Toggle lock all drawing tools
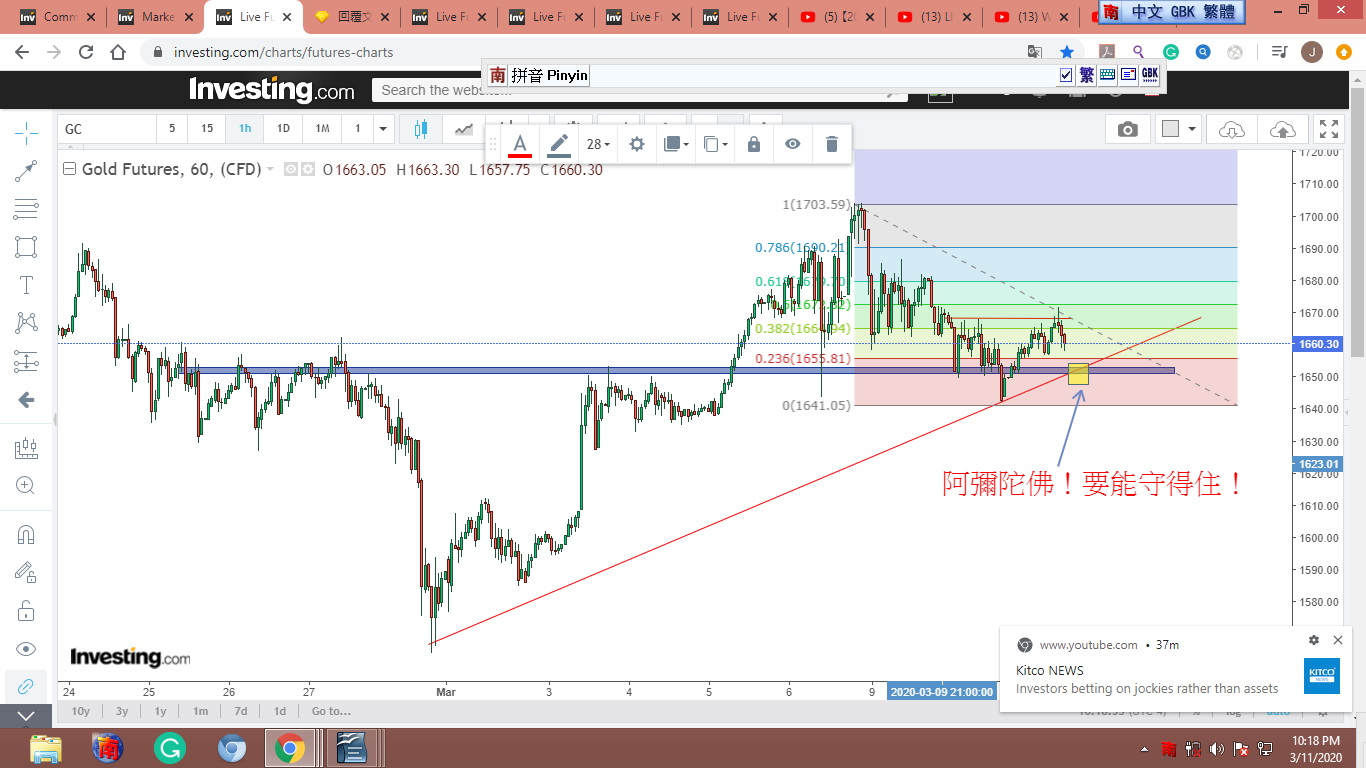The image size is (1366, 768). pyautogui.click(x=27, y=610)
